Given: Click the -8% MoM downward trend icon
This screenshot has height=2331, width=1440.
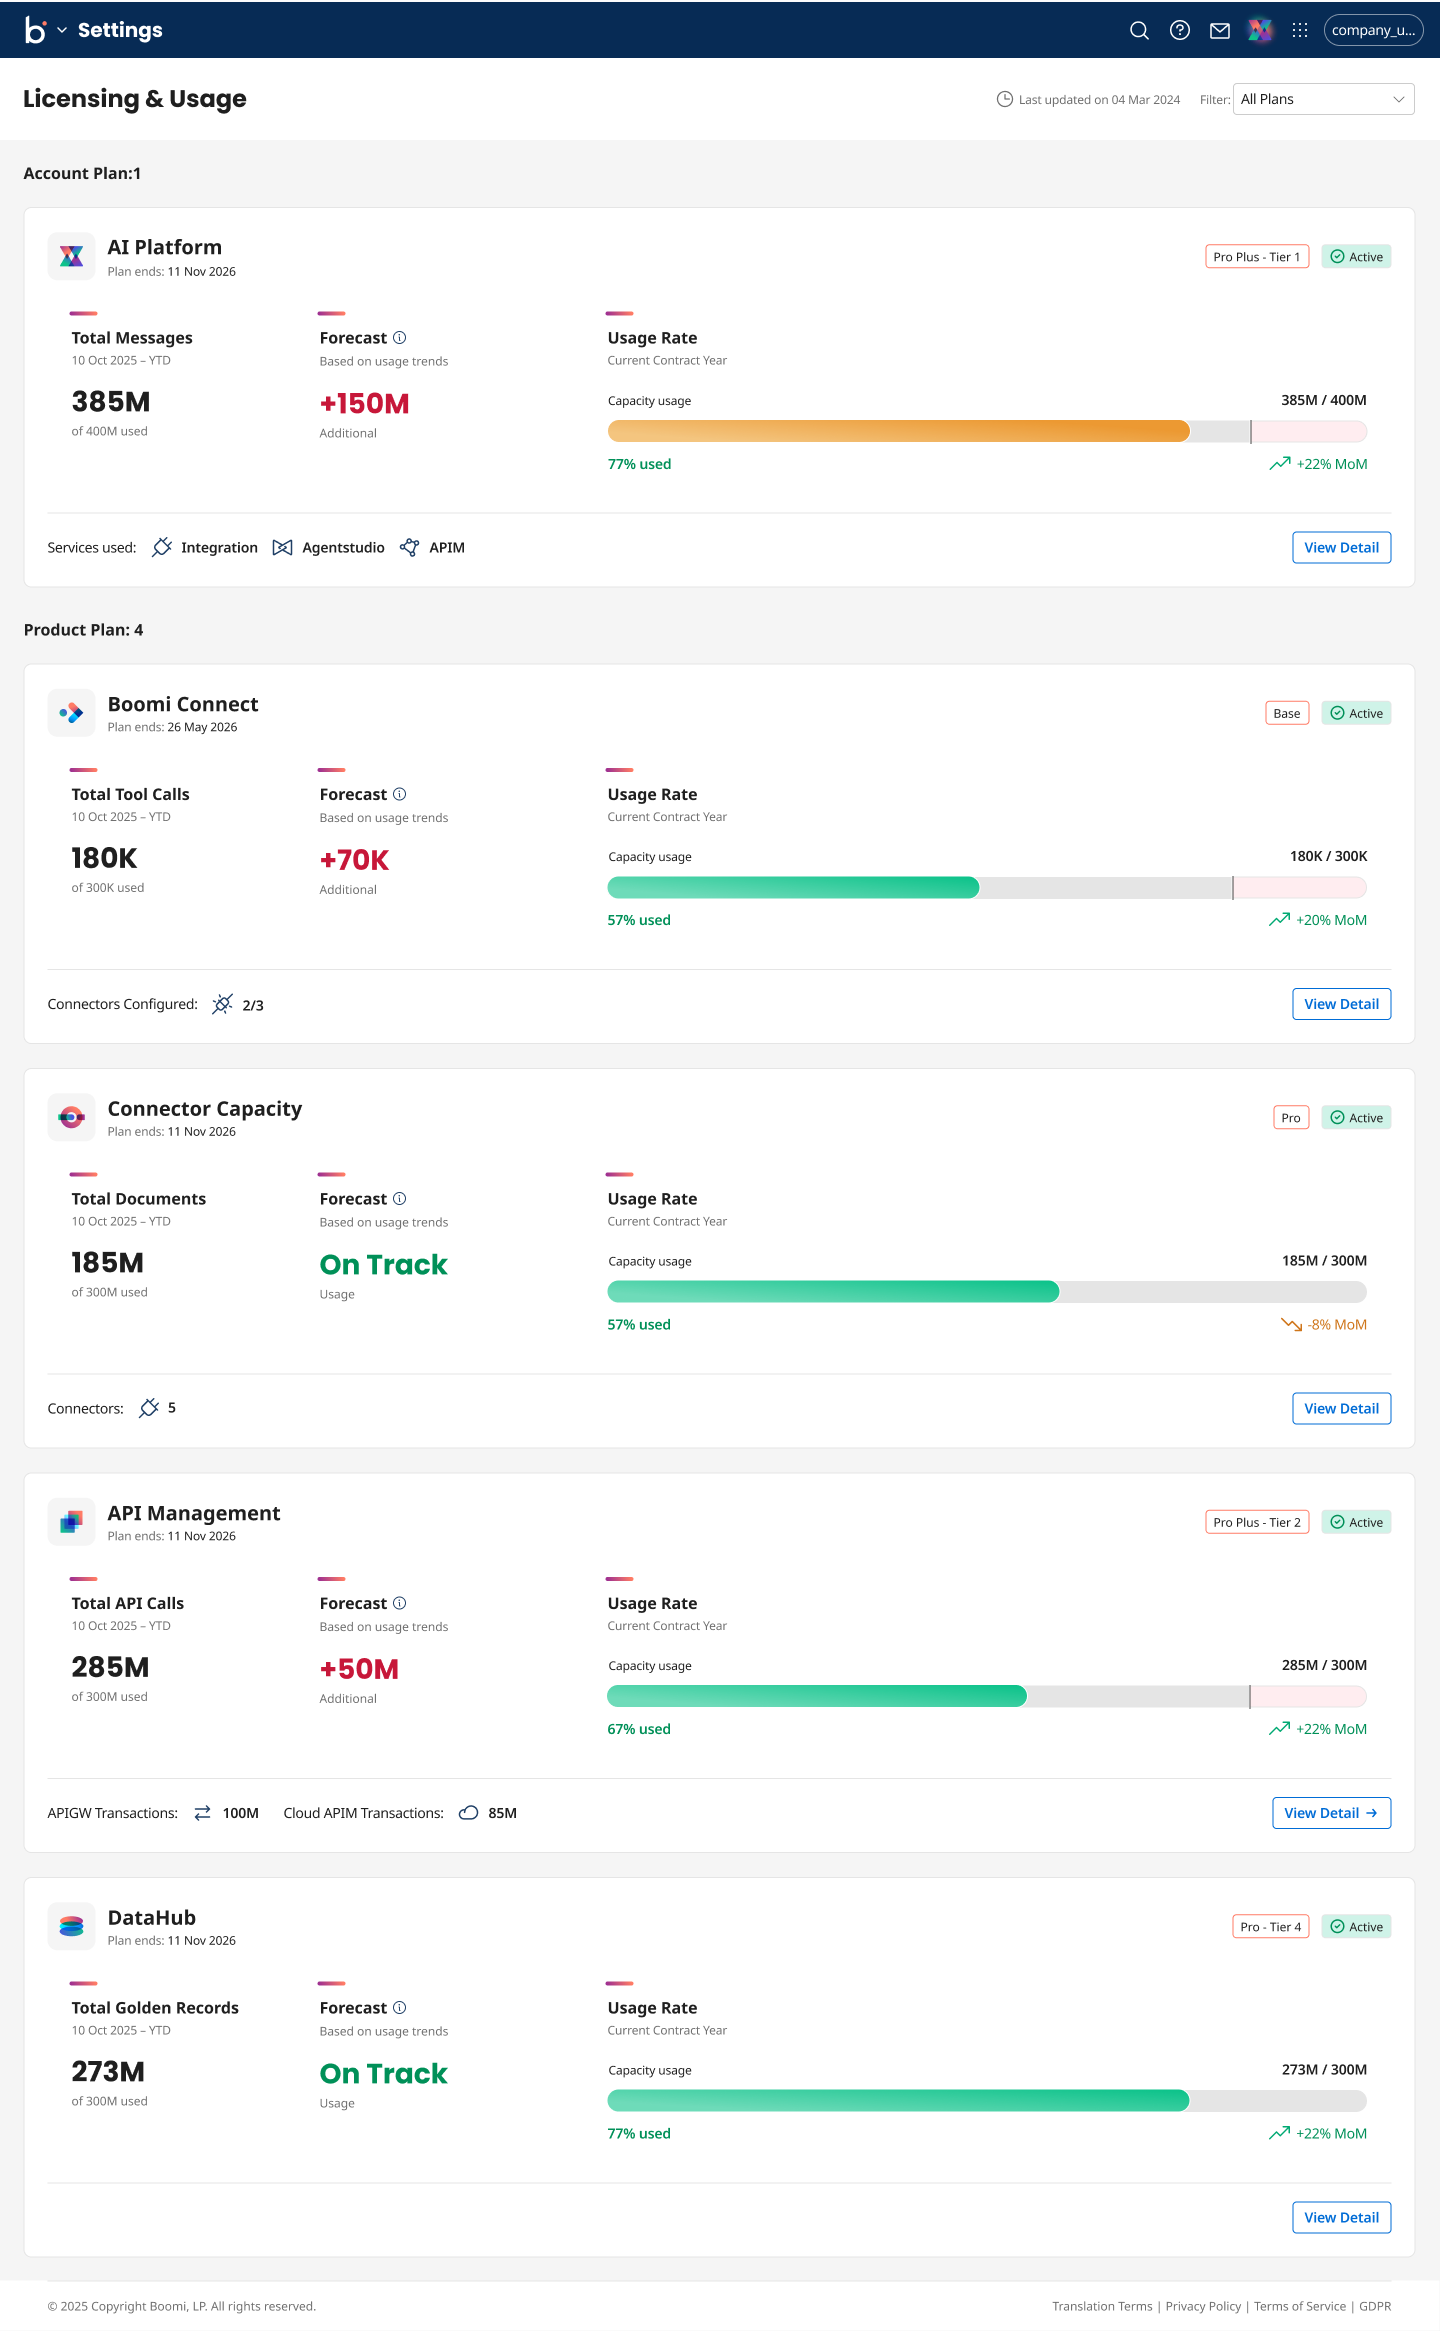Looking at the screenshot, I should click(x=1291, y=1325).
